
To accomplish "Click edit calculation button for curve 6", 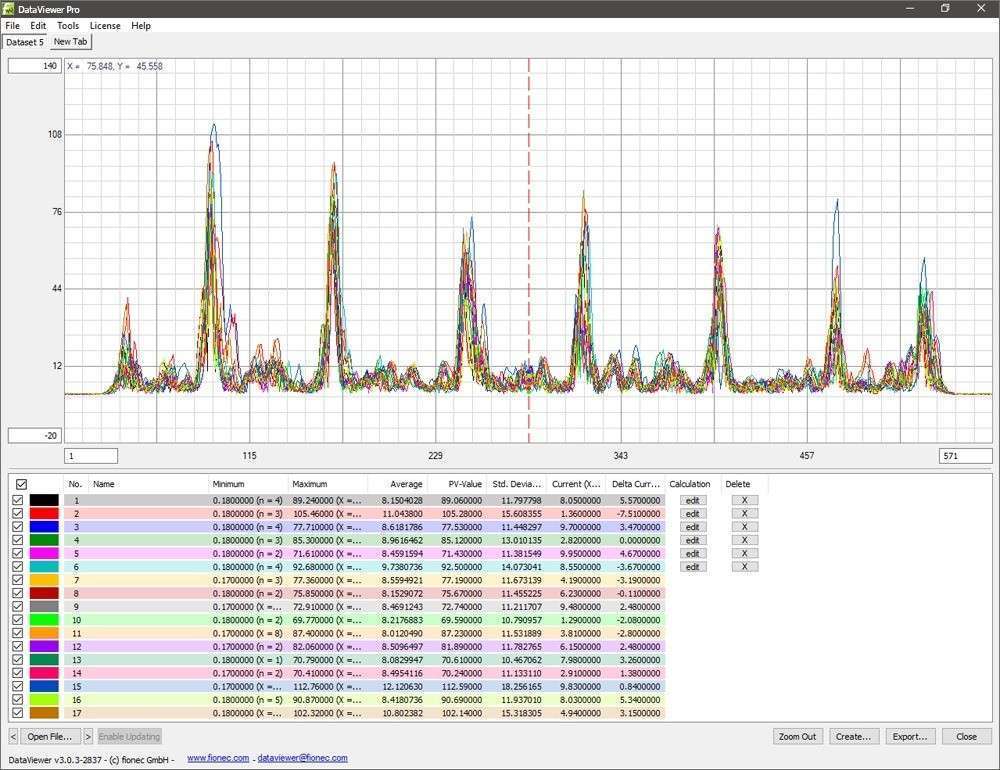I will tap(693, 566).
